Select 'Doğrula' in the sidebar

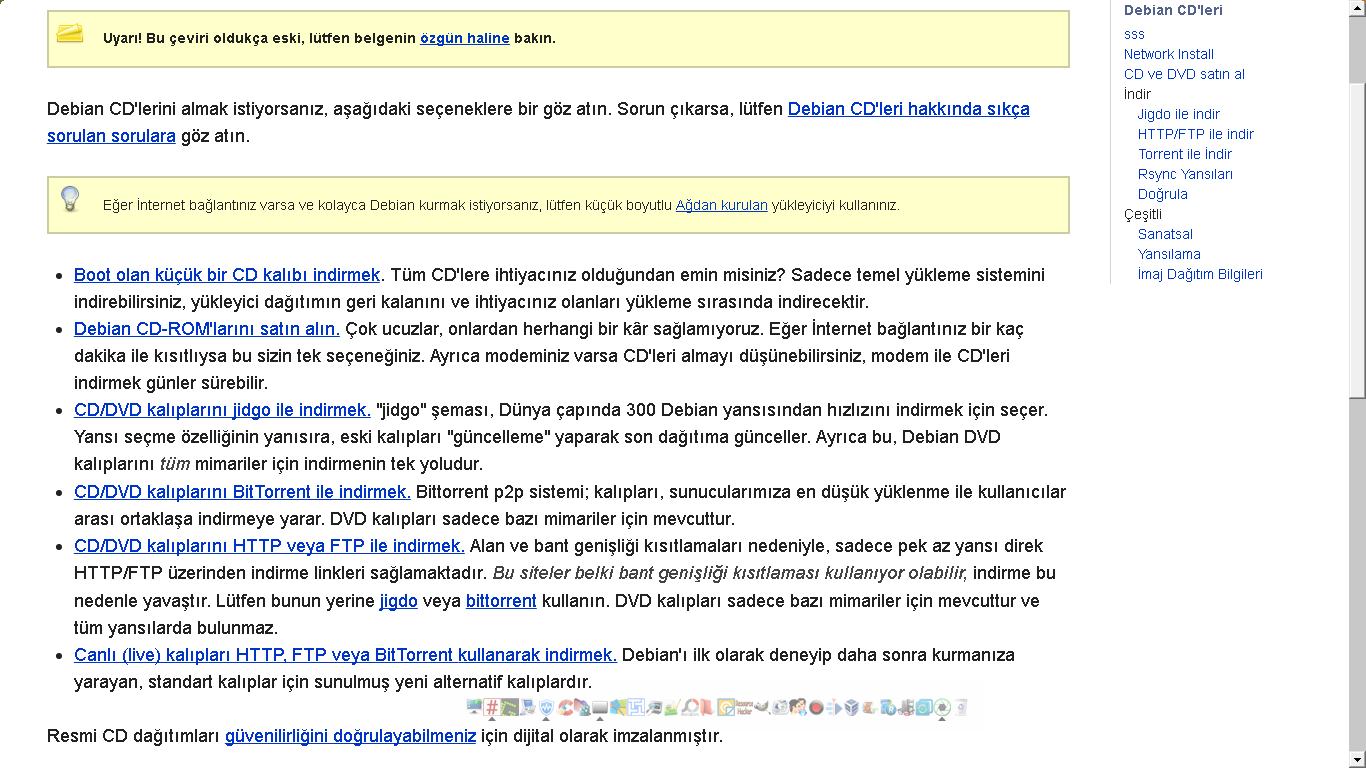tap(1163, 194)
